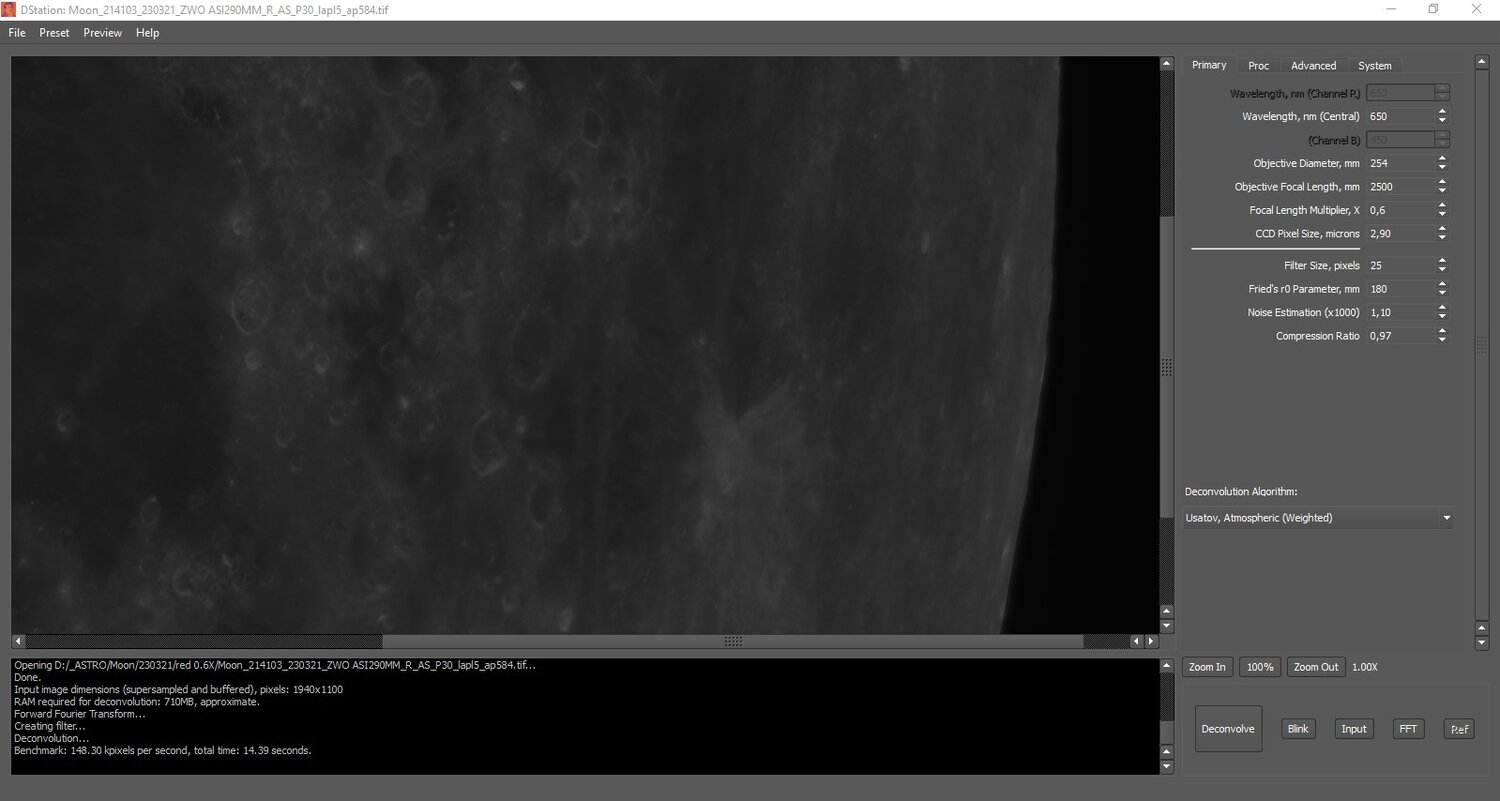Focus the CCD Pixel Size field
The width and height of the screenshot is (1500, 801).
1399,233
